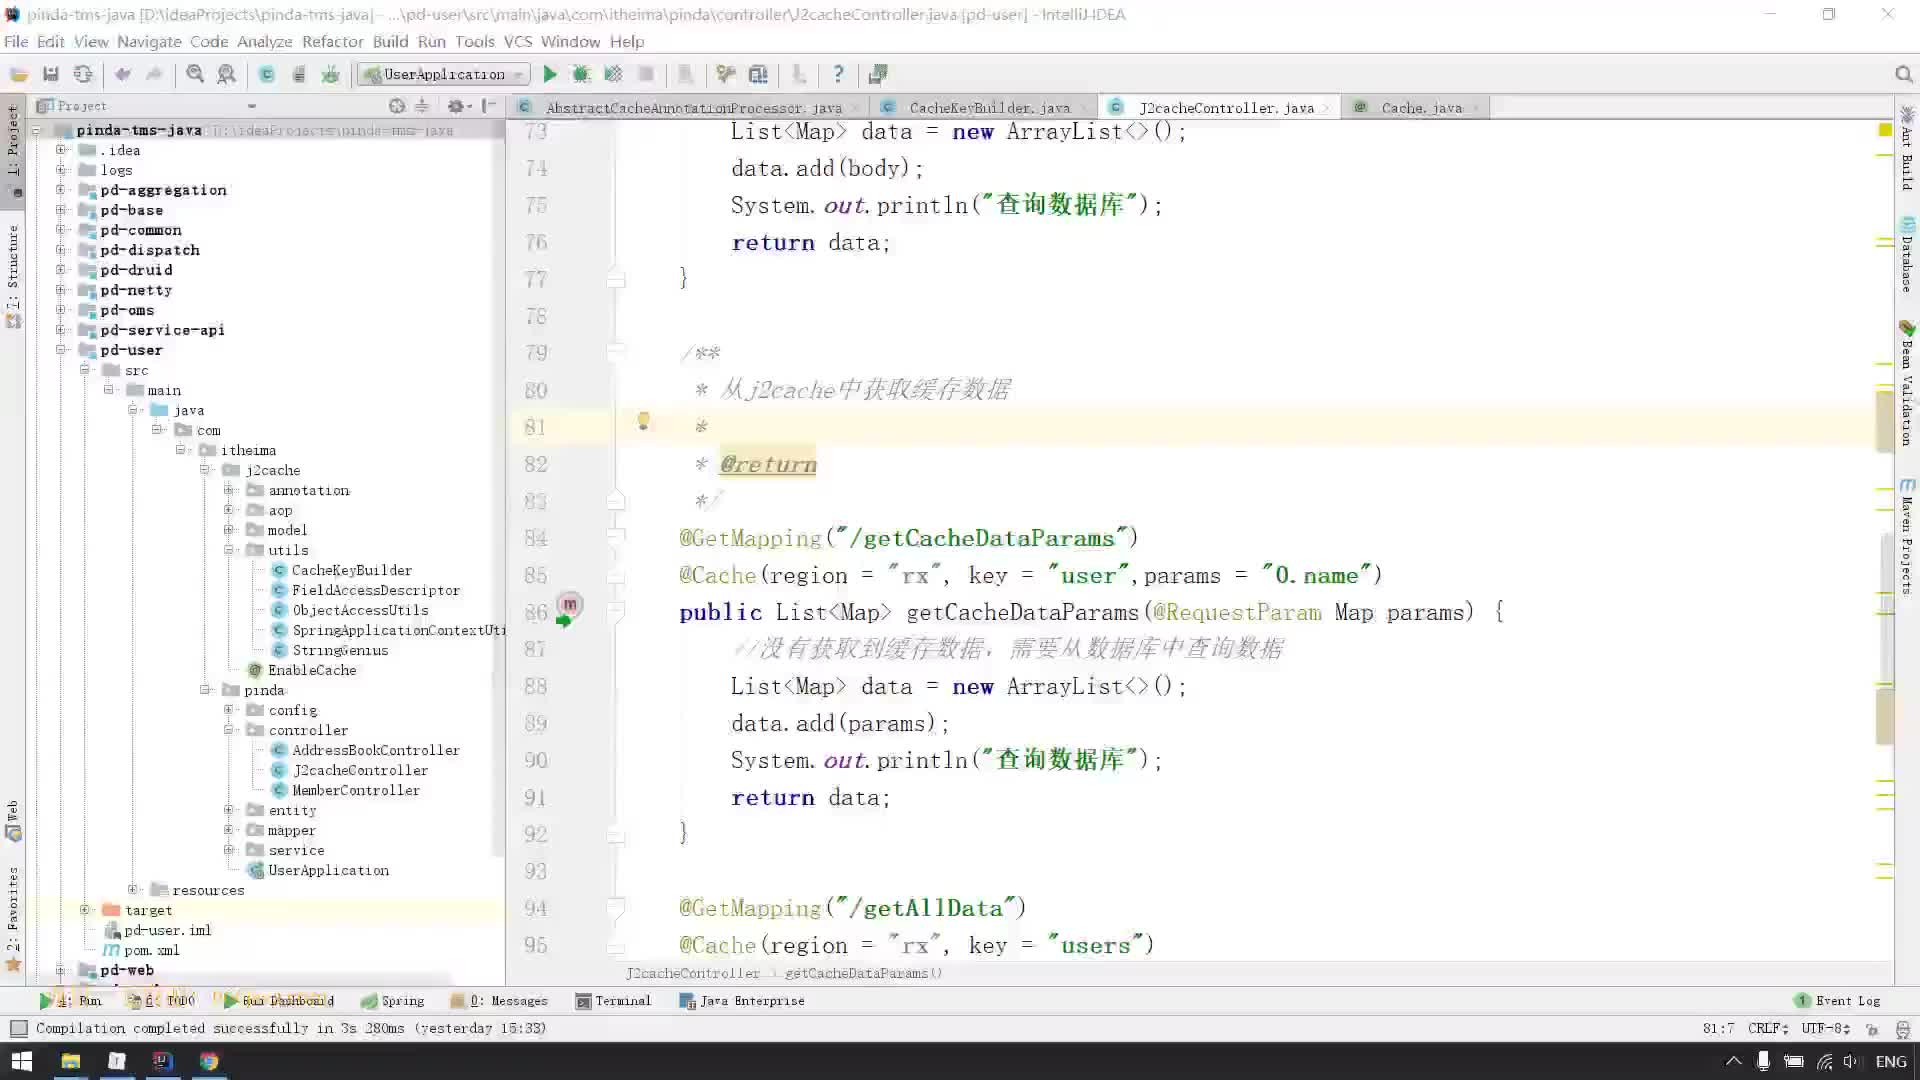Viewport: 1920px width, 1080px height.
Task: Open Google Chrome from the taskbar
Action: click(208, 1061)
